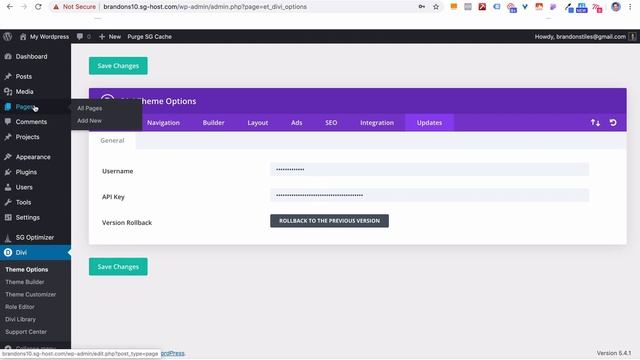The height and width of the screenshot is (360, 640).
Task: Open Theme Builder submenu item
Action: point(25,282)
